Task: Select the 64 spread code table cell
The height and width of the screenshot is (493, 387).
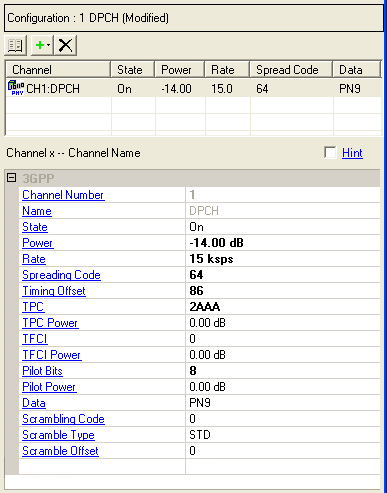Action: coord(262,89)
